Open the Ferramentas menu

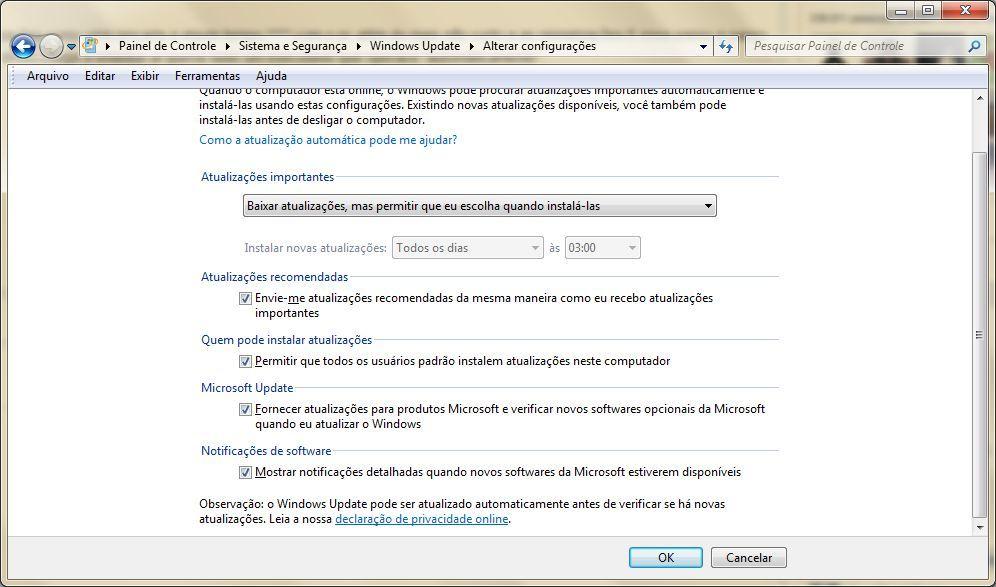[207, 75]
